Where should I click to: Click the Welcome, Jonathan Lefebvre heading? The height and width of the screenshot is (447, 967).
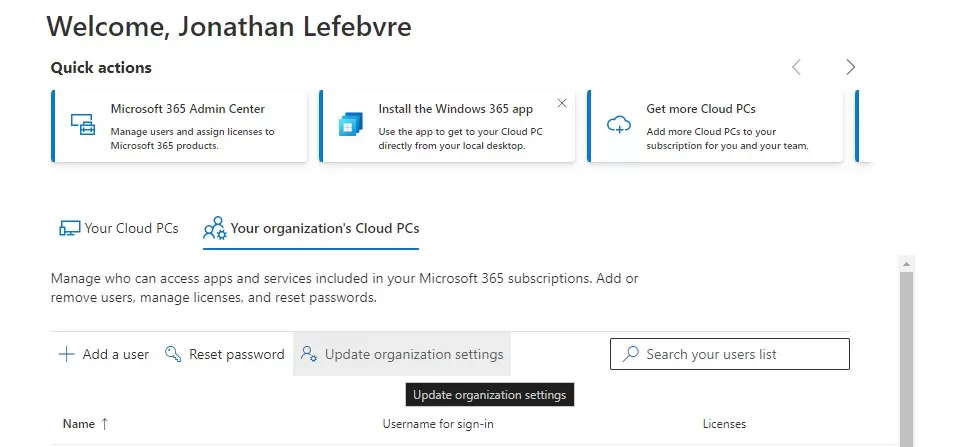point(229,27)
